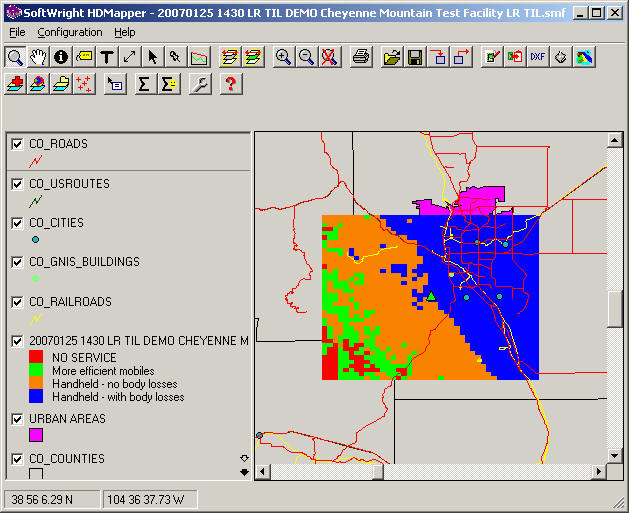Click the zoom out minus magnifier
This screenshot has height=513, width=629.
click(306, 57)
